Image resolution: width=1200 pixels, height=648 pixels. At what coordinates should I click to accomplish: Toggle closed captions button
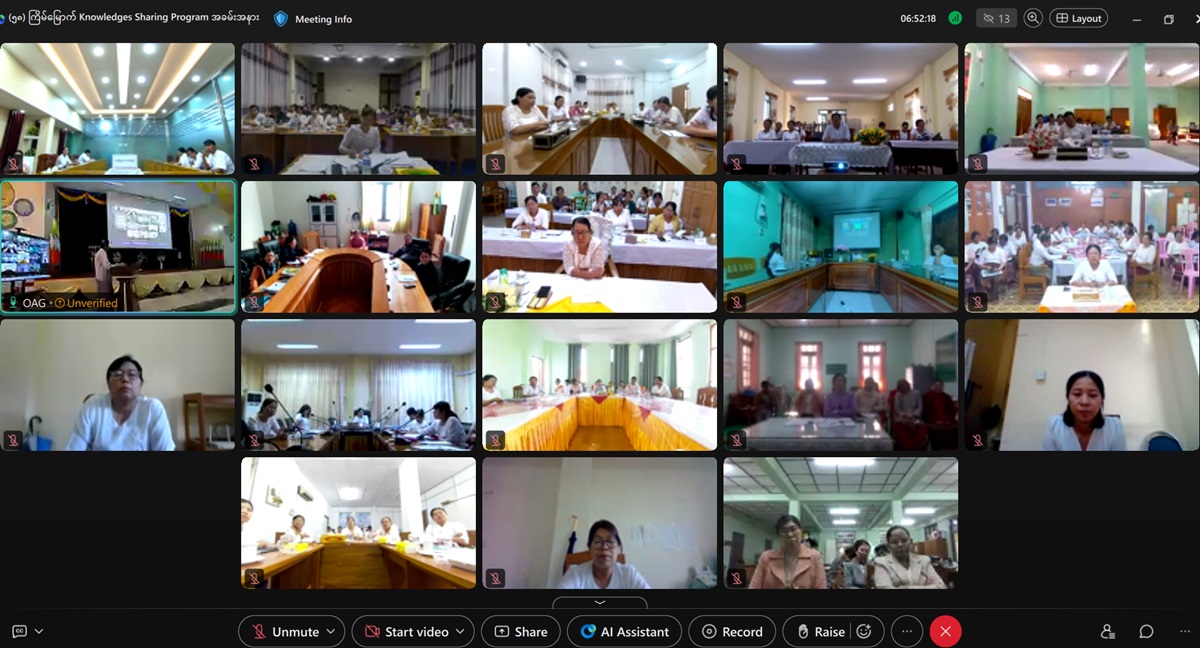tap(19, 631)
